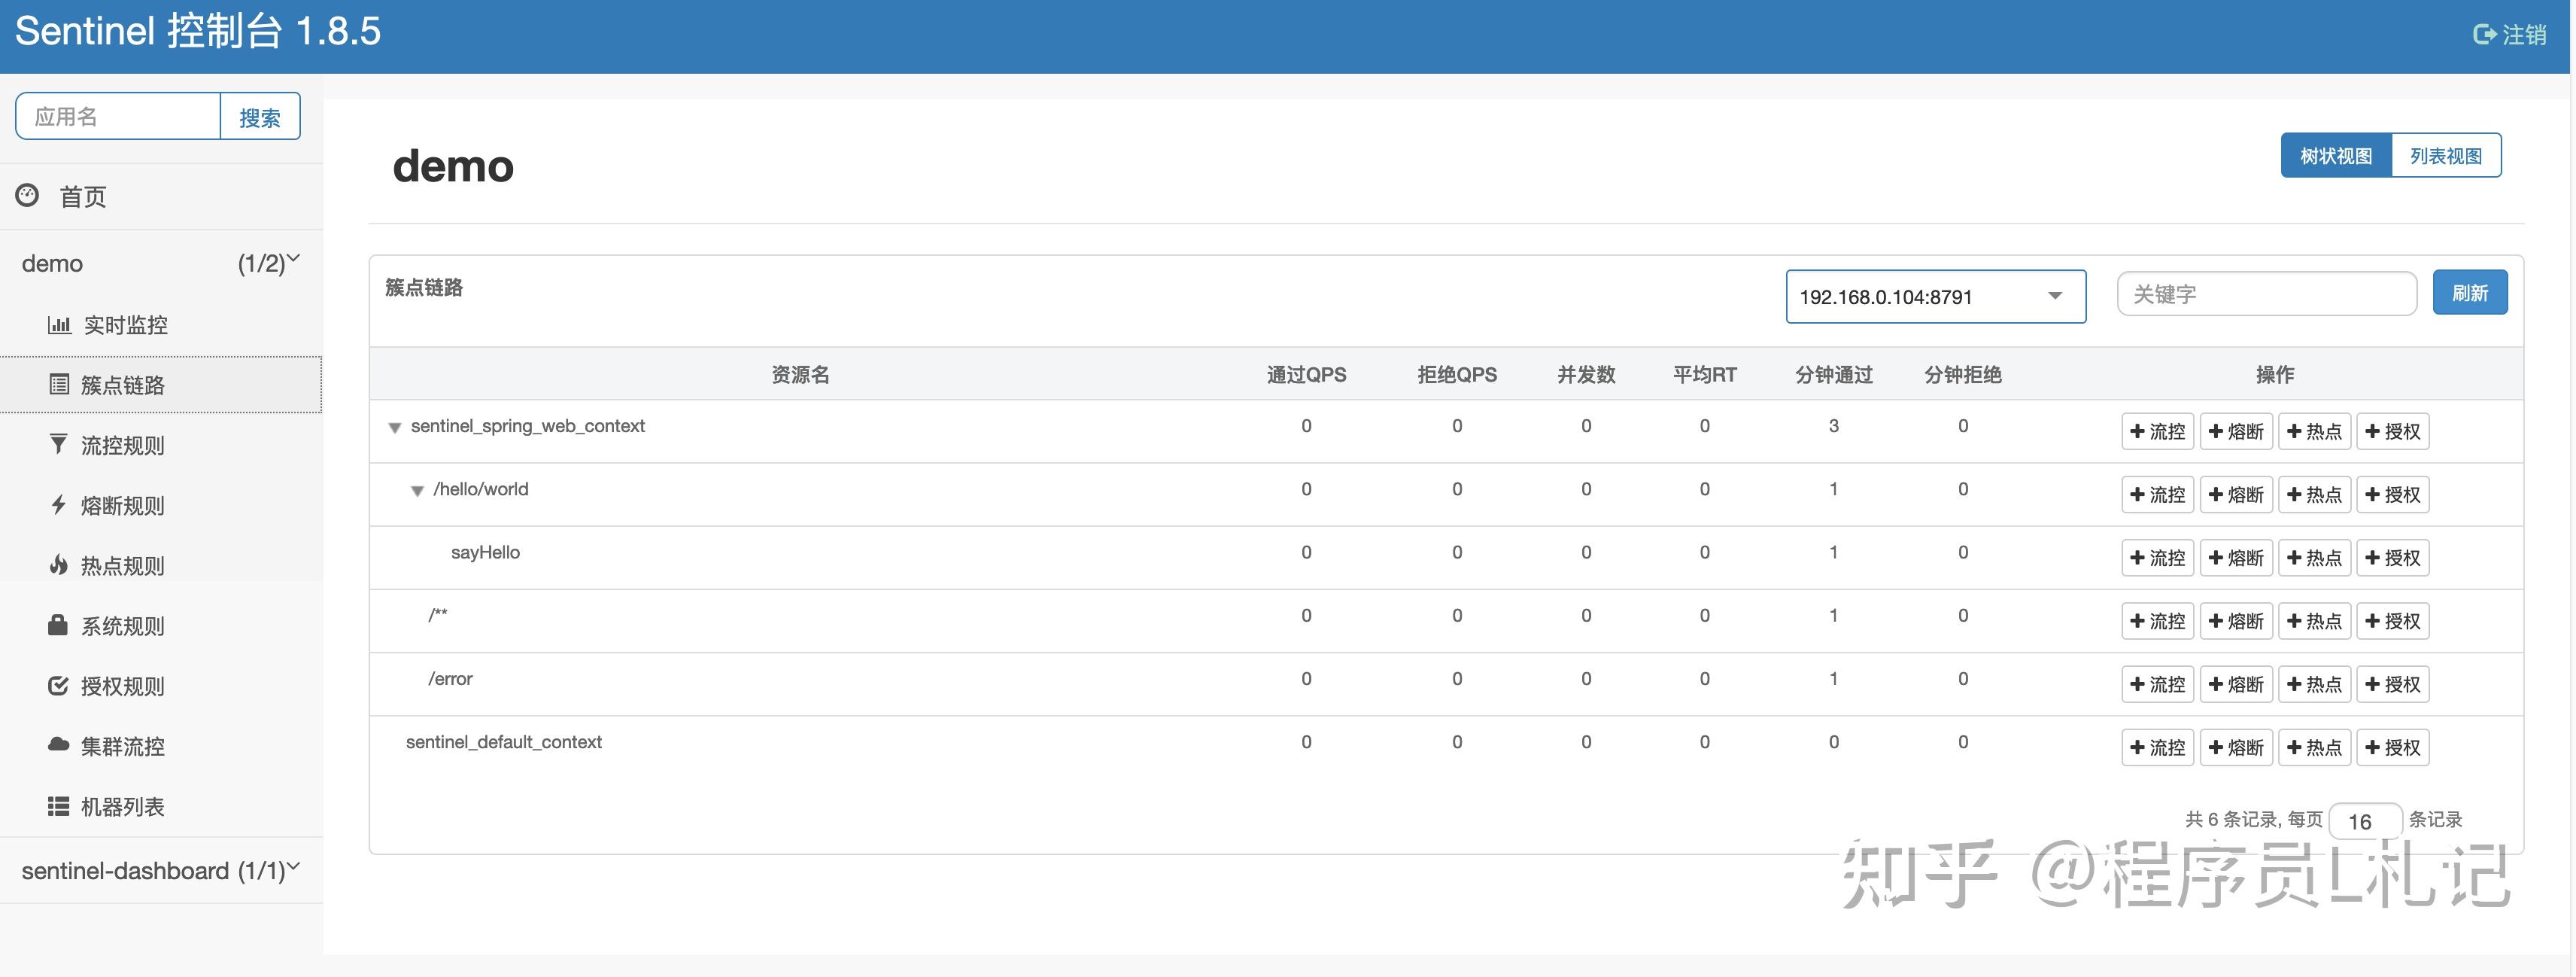The width and height of the screenshot is (2576, 977).
Task: Click the lock icon for 系统规则
Action: 58,625
